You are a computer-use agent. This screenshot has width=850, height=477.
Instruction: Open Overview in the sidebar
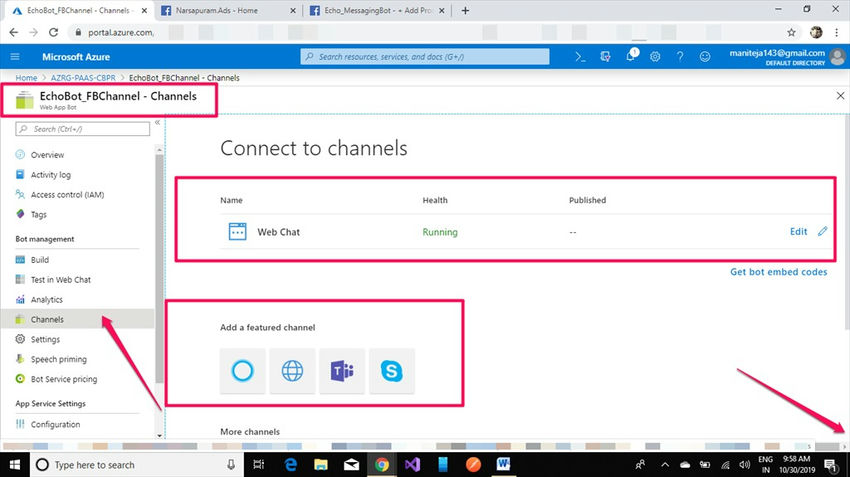47,155
